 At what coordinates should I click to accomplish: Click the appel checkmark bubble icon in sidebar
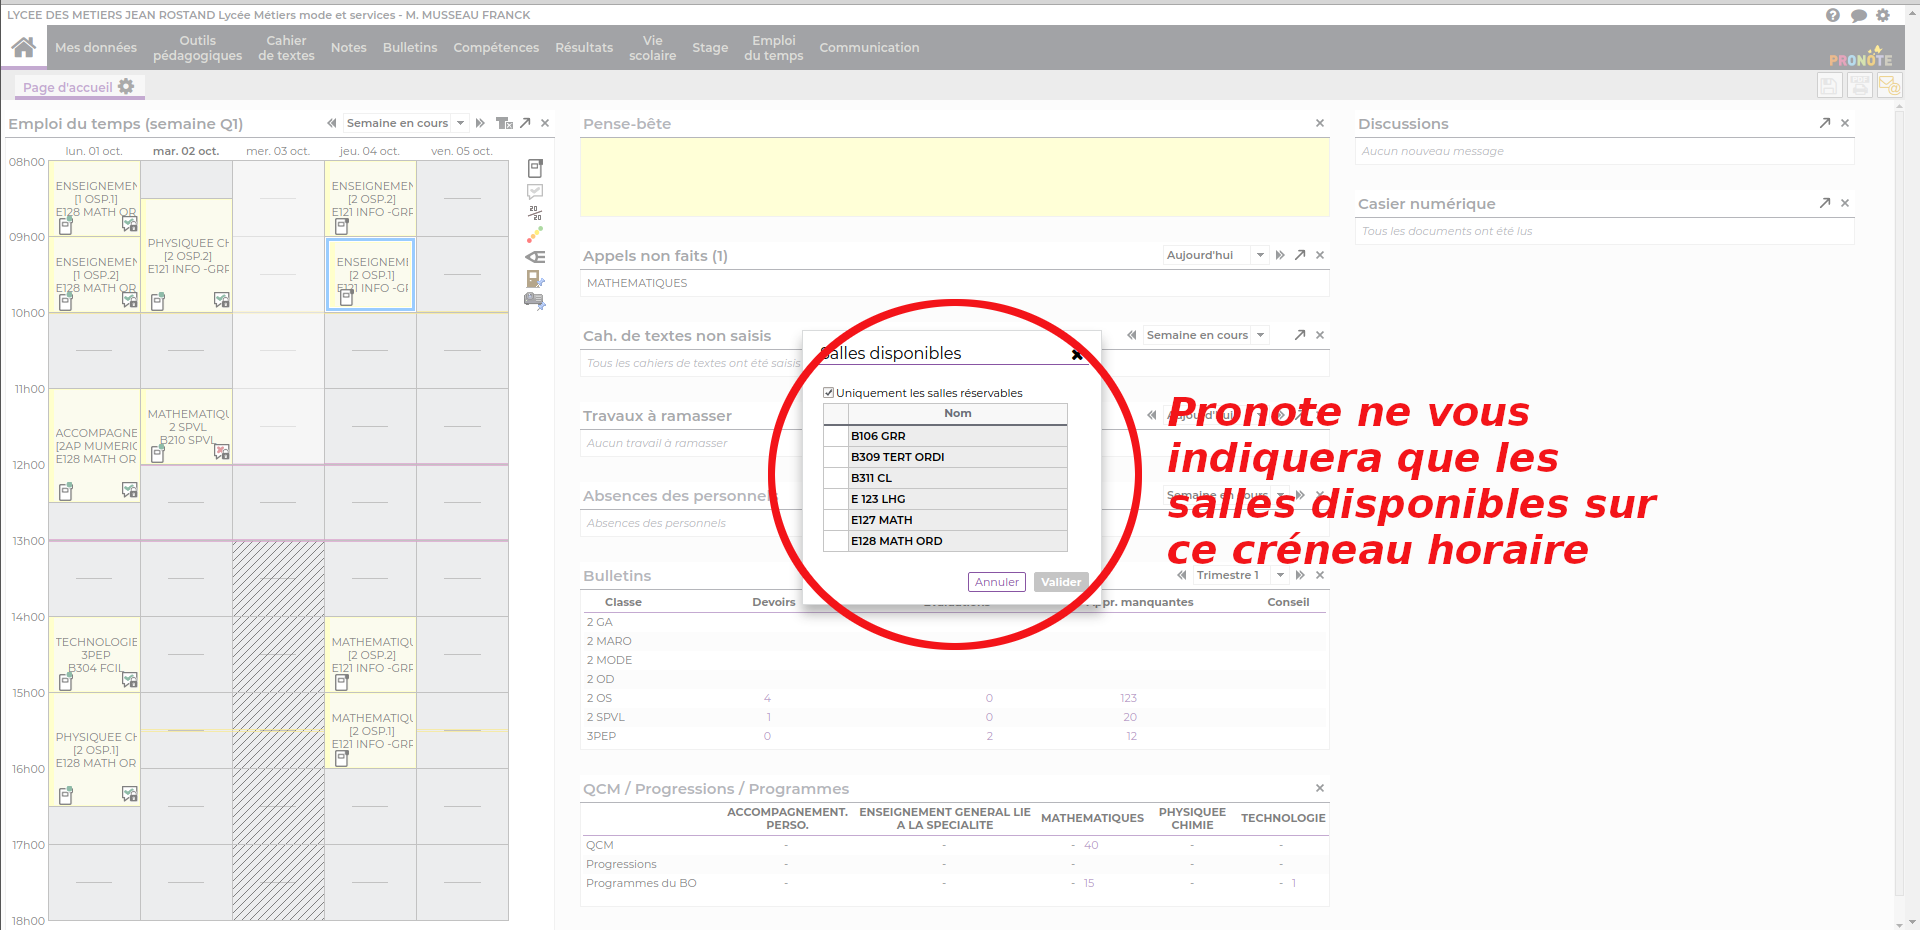point(535,191)
